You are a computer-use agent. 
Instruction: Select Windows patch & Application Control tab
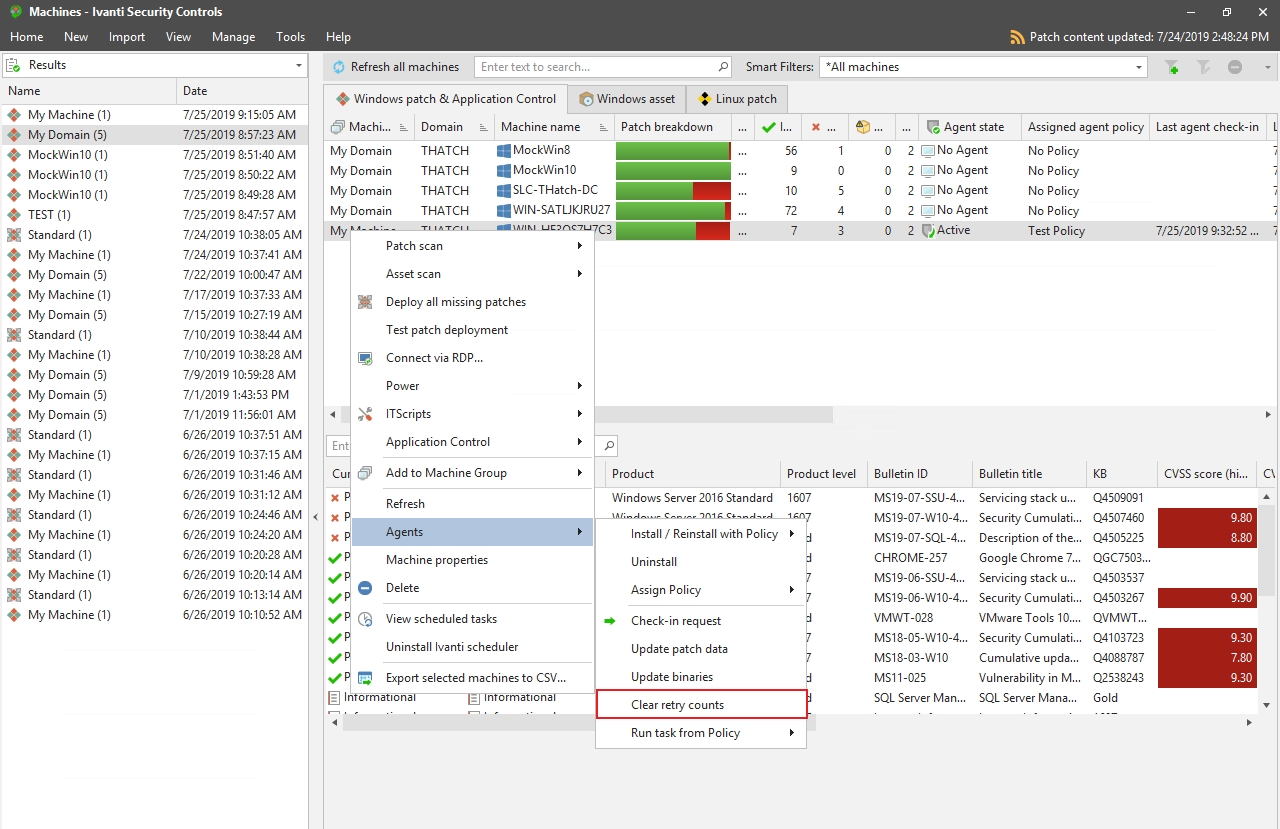pos(446,99)
